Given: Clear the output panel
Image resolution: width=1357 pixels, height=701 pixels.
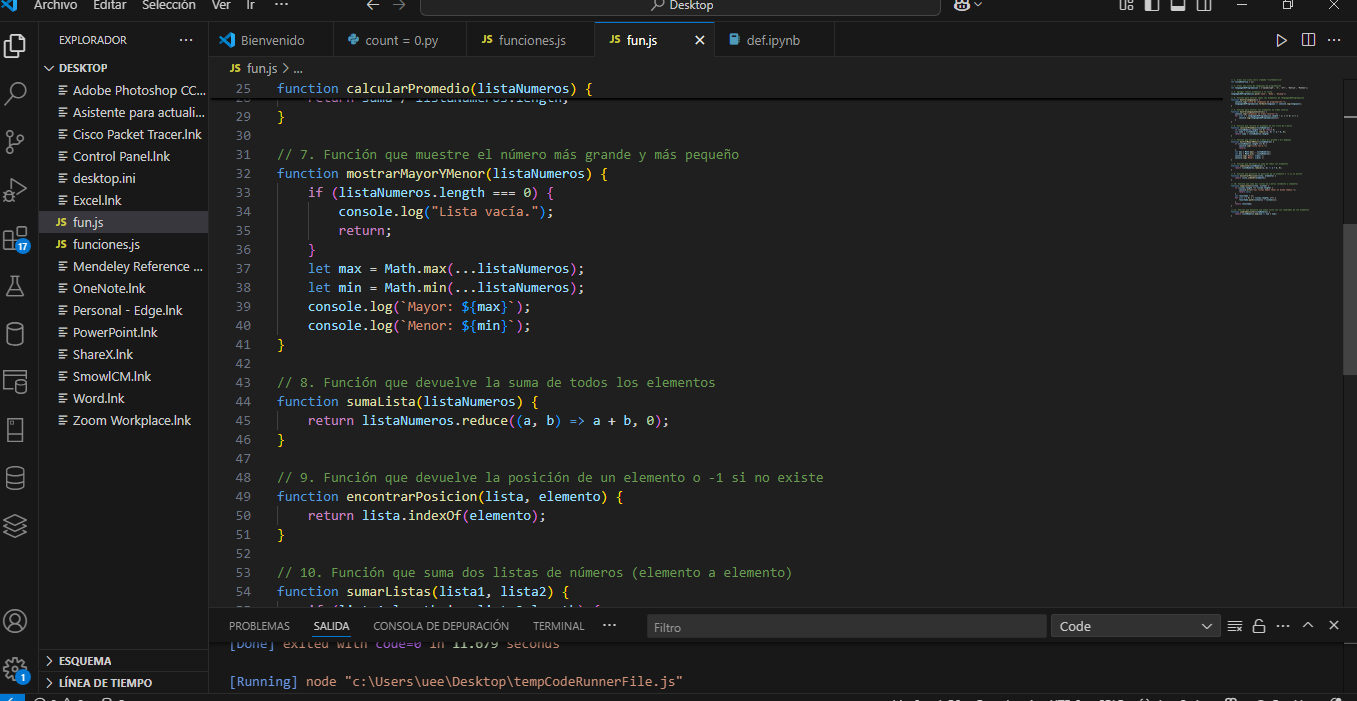Looking at the screenshot, I should pyautogui.click(x=1235, y=626).
